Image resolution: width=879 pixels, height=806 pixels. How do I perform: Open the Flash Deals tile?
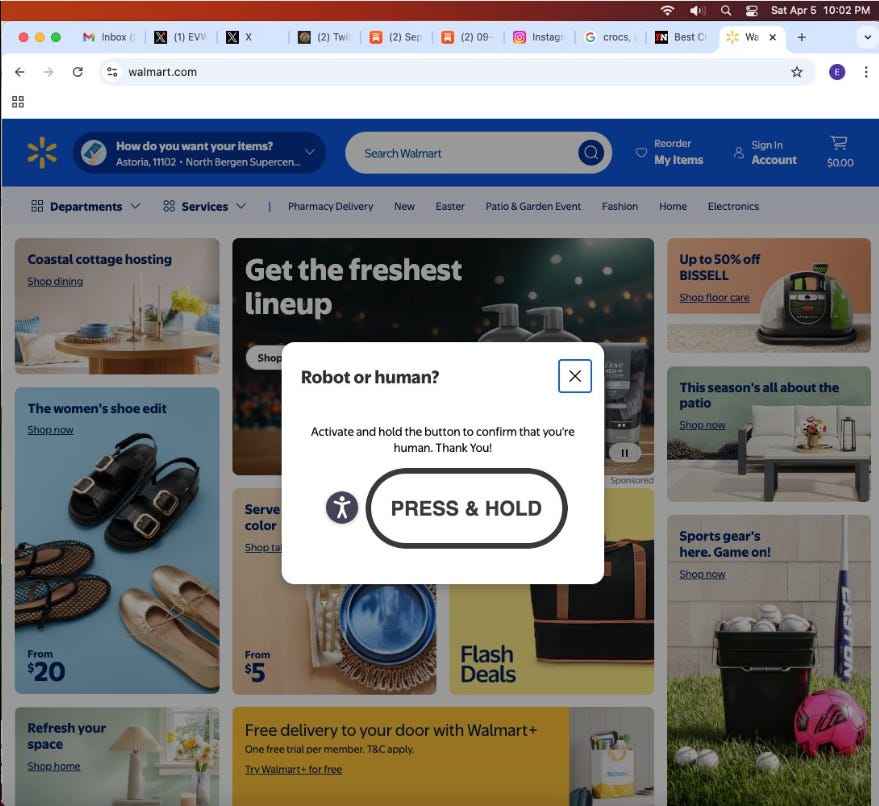552,639
